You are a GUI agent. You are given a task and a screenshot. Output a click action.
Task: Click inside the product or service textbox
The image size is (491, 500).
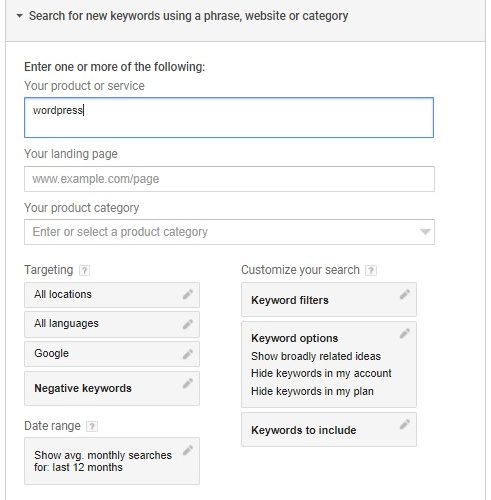point(229,118)
